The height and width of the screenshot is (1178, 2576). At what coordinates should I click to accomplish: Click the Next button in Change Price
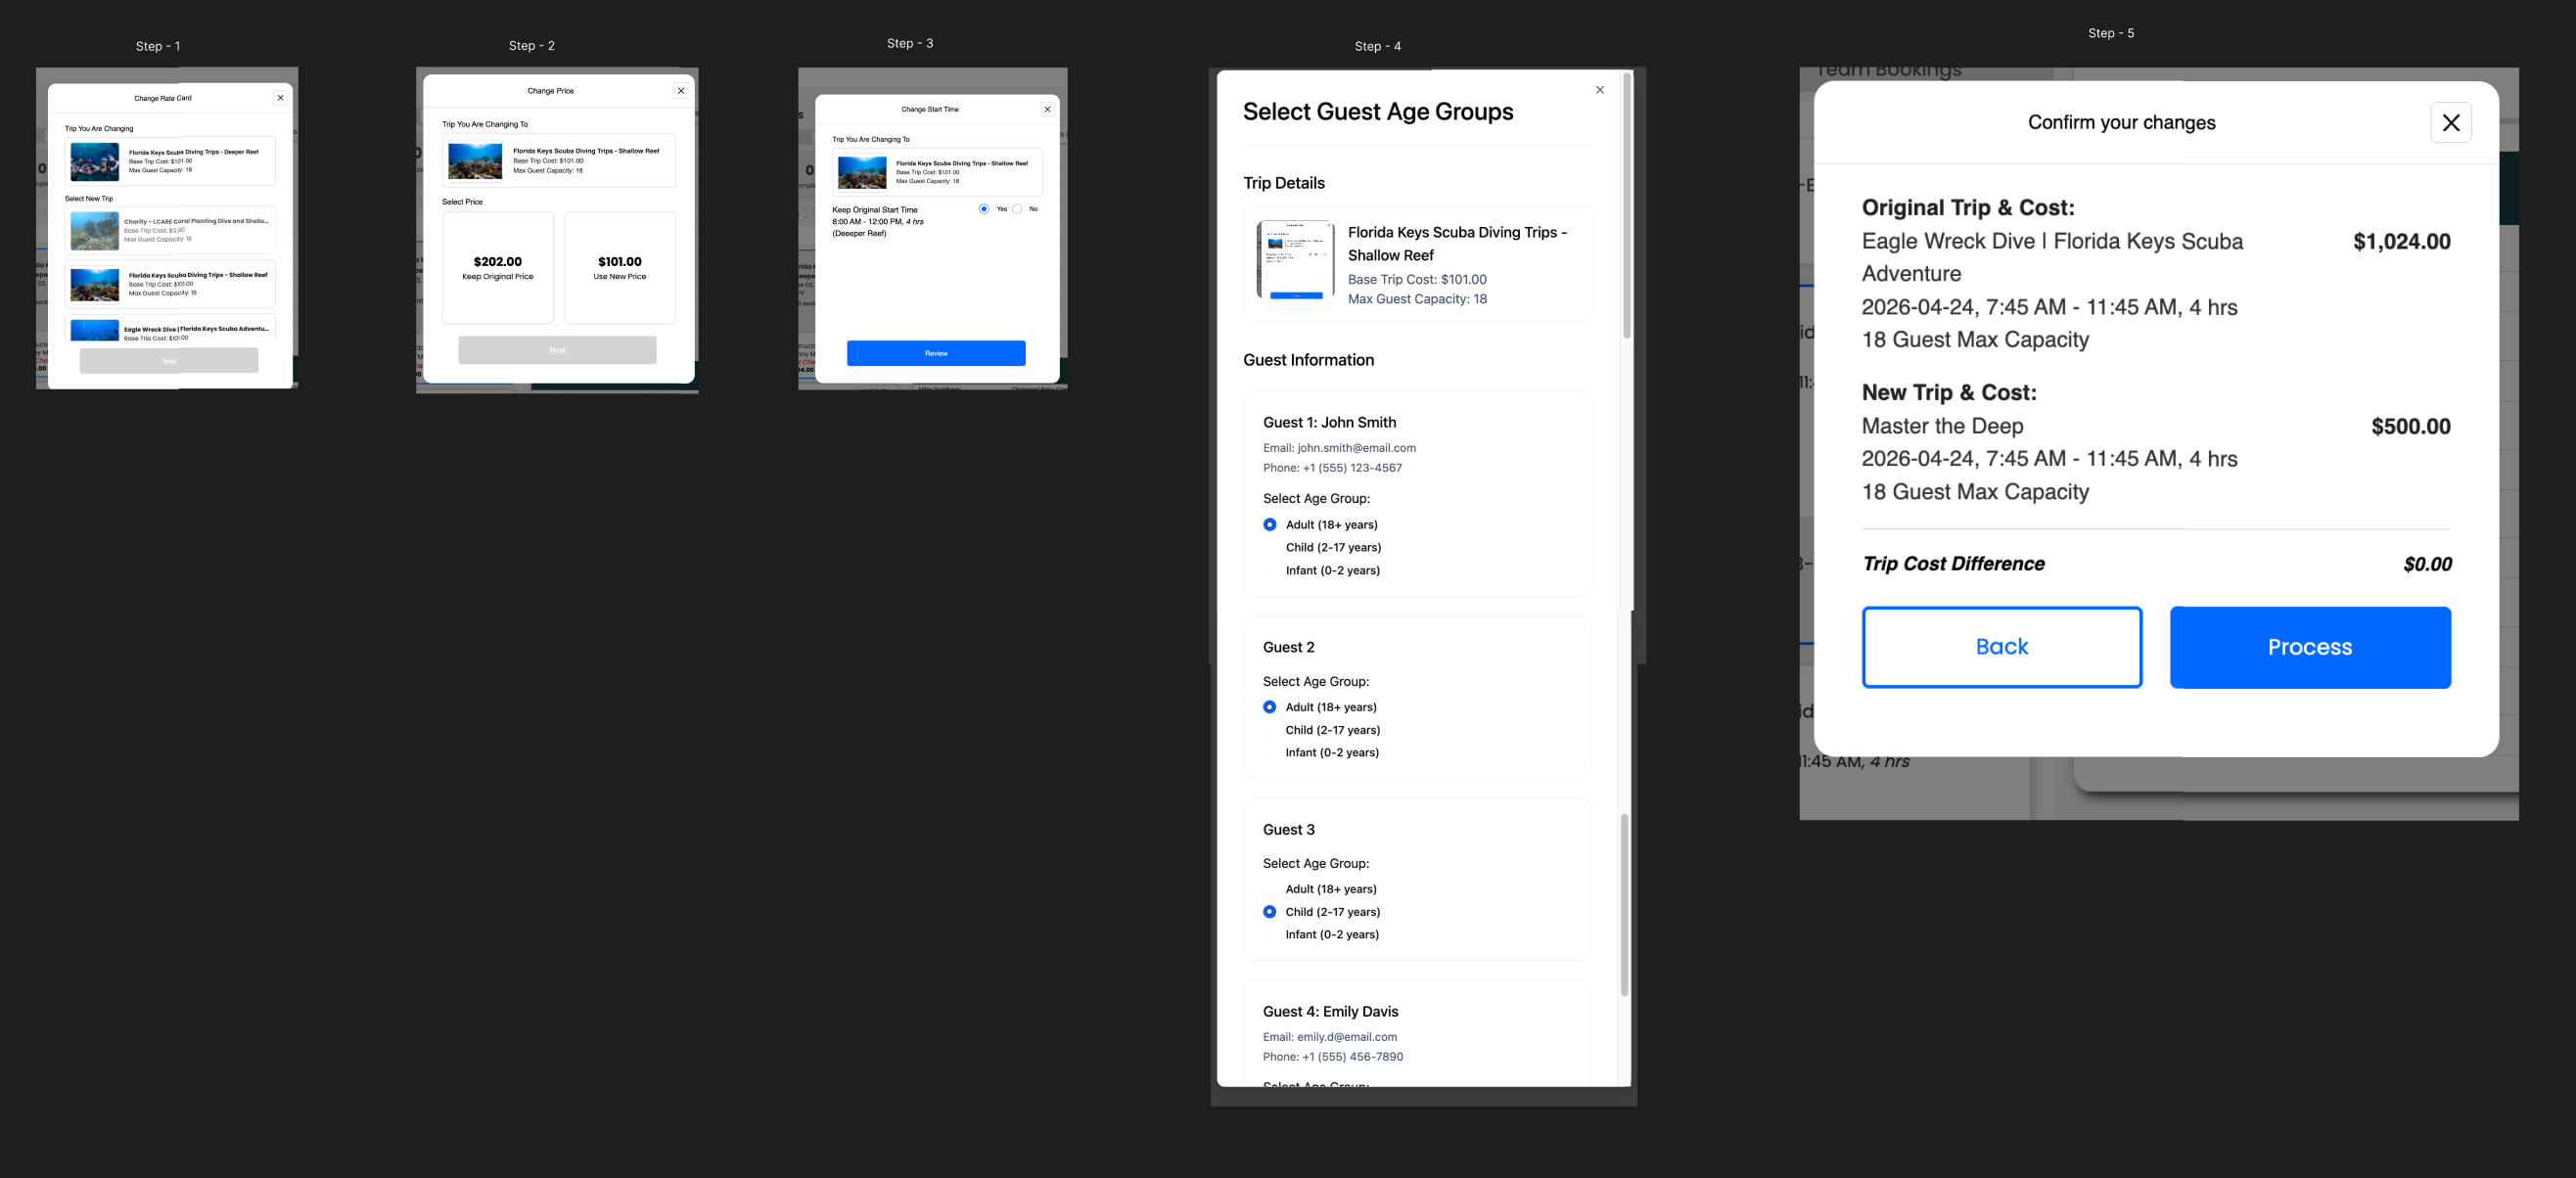[557, 350]
